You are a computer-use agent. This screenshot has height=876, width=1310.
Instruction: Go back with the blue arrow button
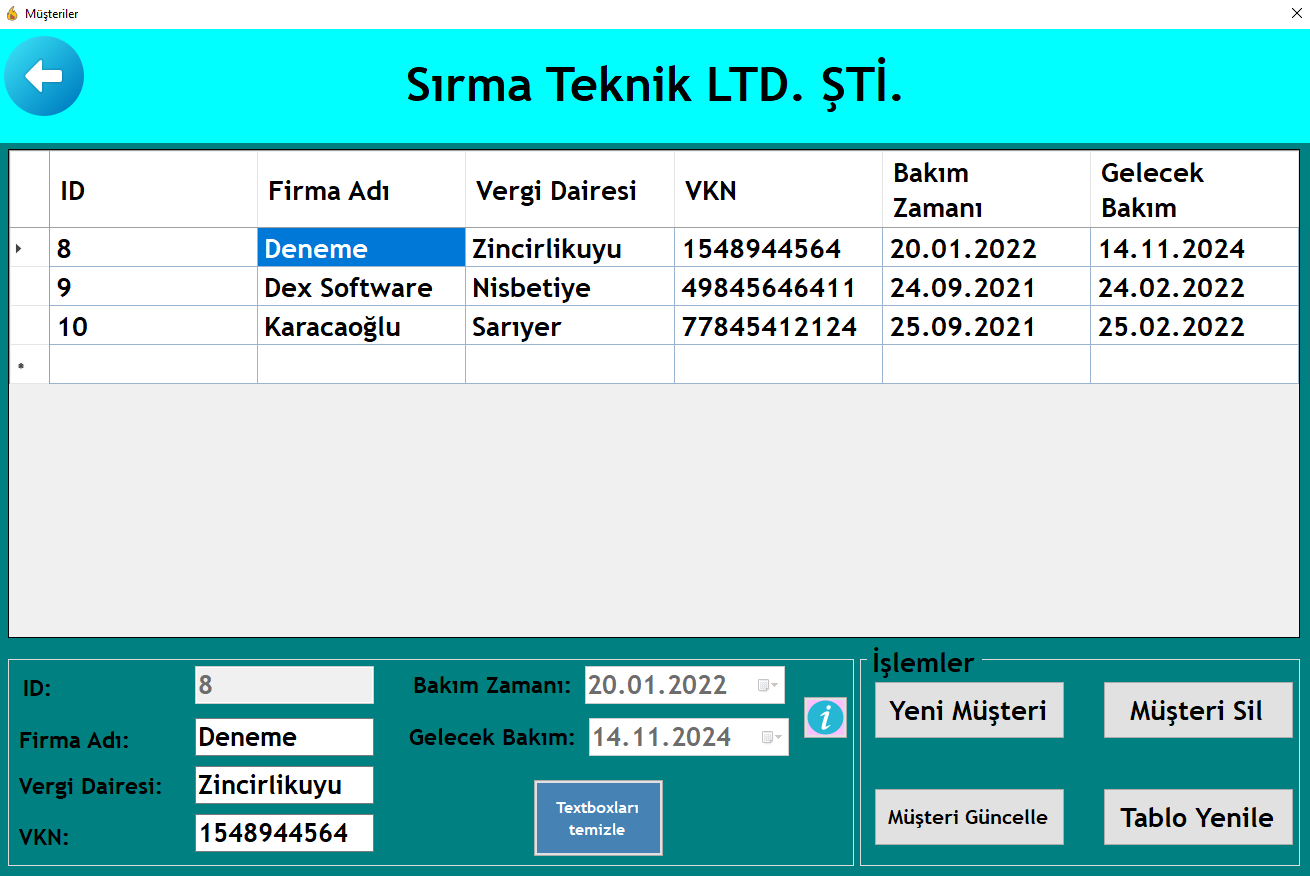tap(44, 76)
